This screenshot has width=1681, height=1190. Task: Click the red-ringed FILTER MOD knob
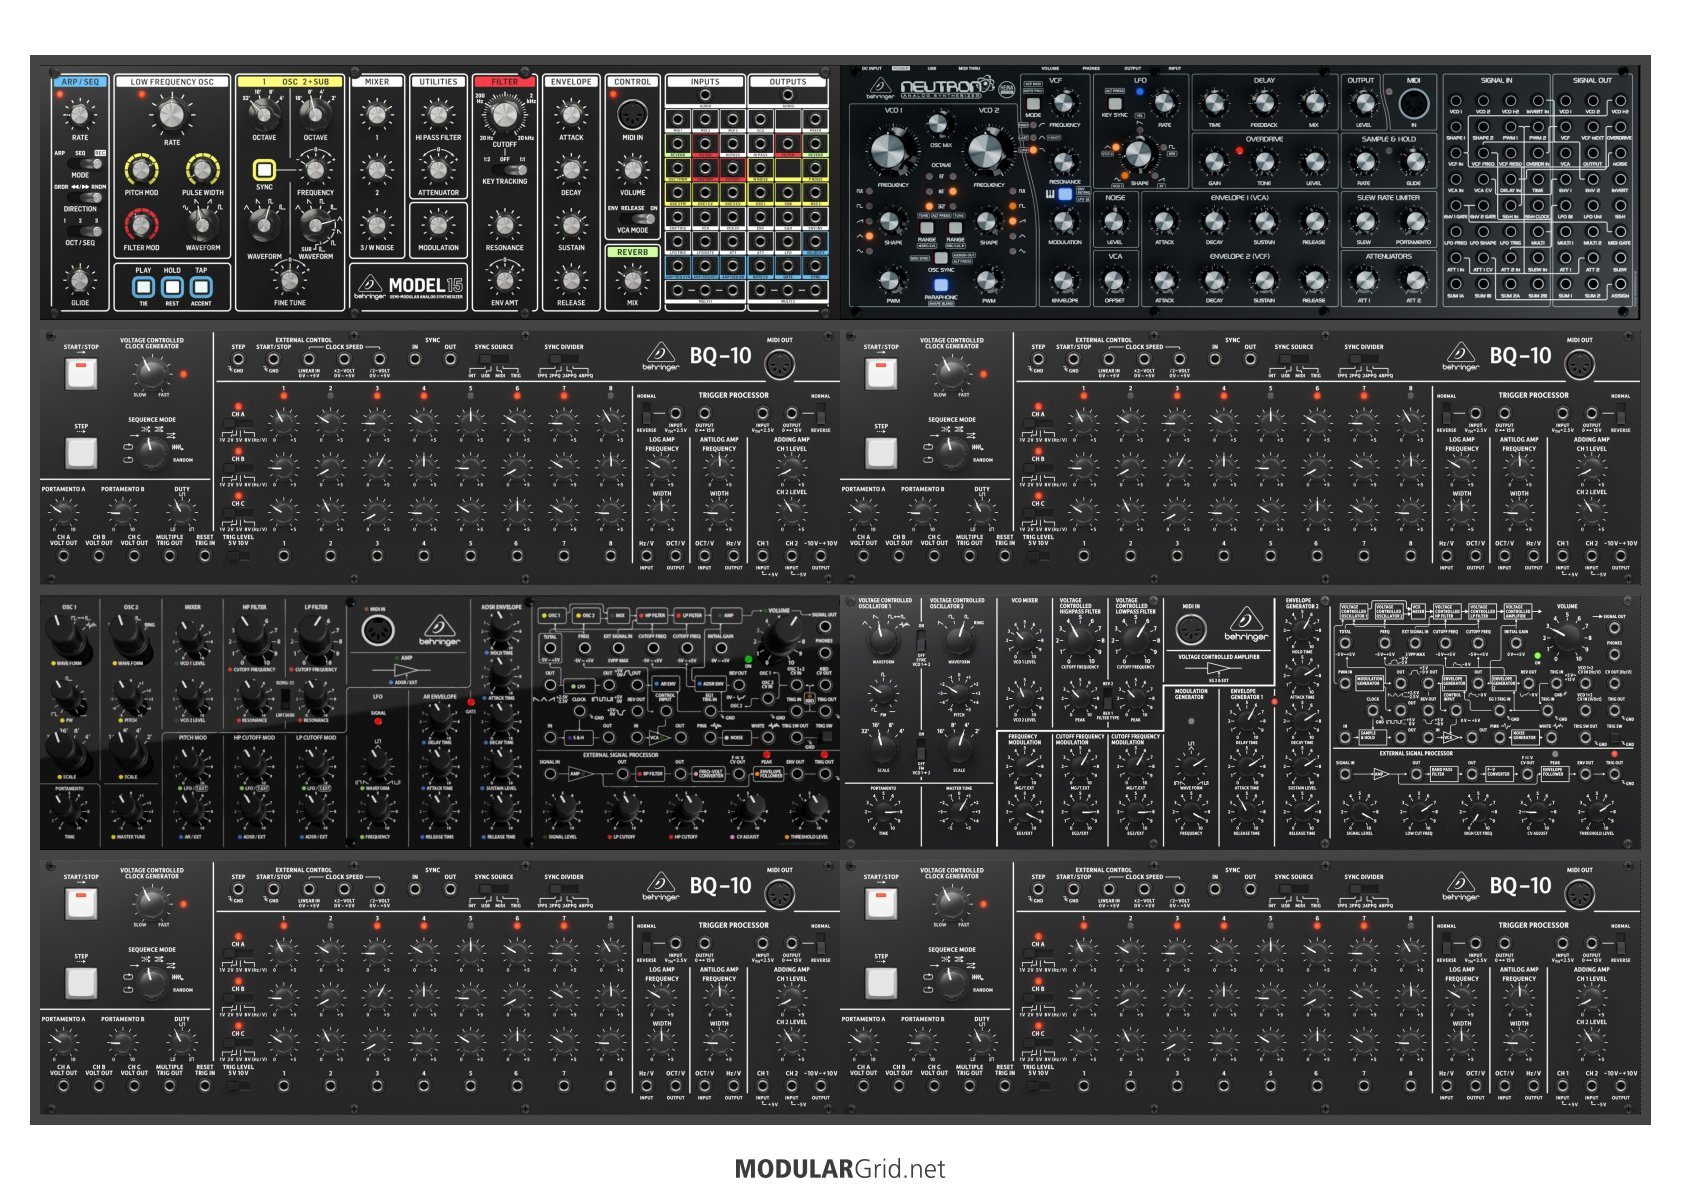(x=141, y=225)
